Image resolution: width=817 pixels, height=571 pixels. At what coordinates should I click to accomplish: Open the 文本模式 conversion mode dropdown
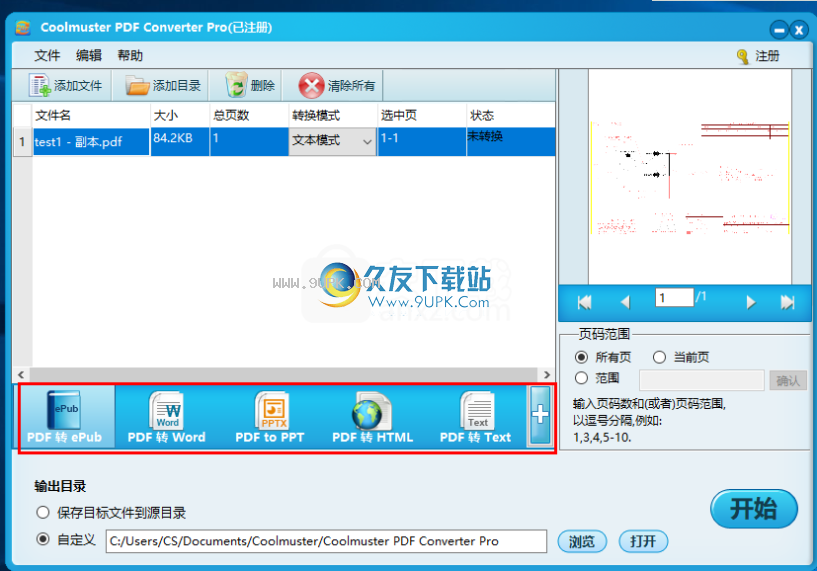coord(332,141)
